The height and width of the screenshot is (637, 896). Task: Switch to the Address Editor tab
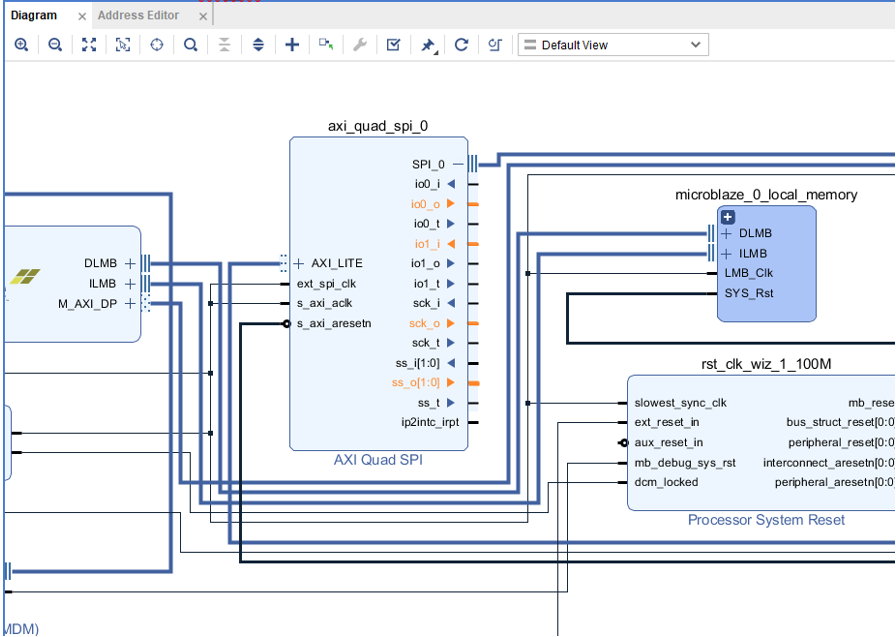pos(138,15)
